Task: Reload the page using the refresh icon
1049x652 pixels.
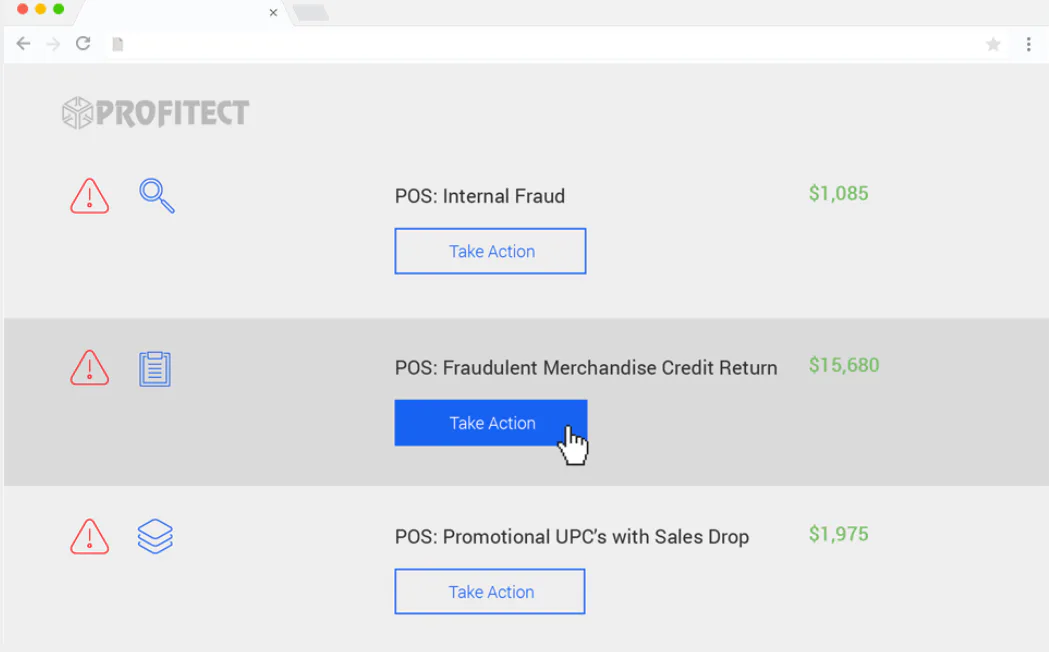Action: (x=83, y=44)
